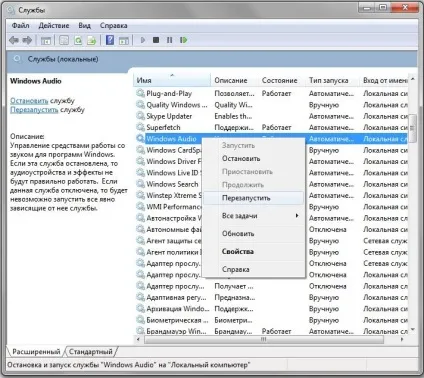Click the gear icon beside Skype Updater

click(x=140, y=116)
